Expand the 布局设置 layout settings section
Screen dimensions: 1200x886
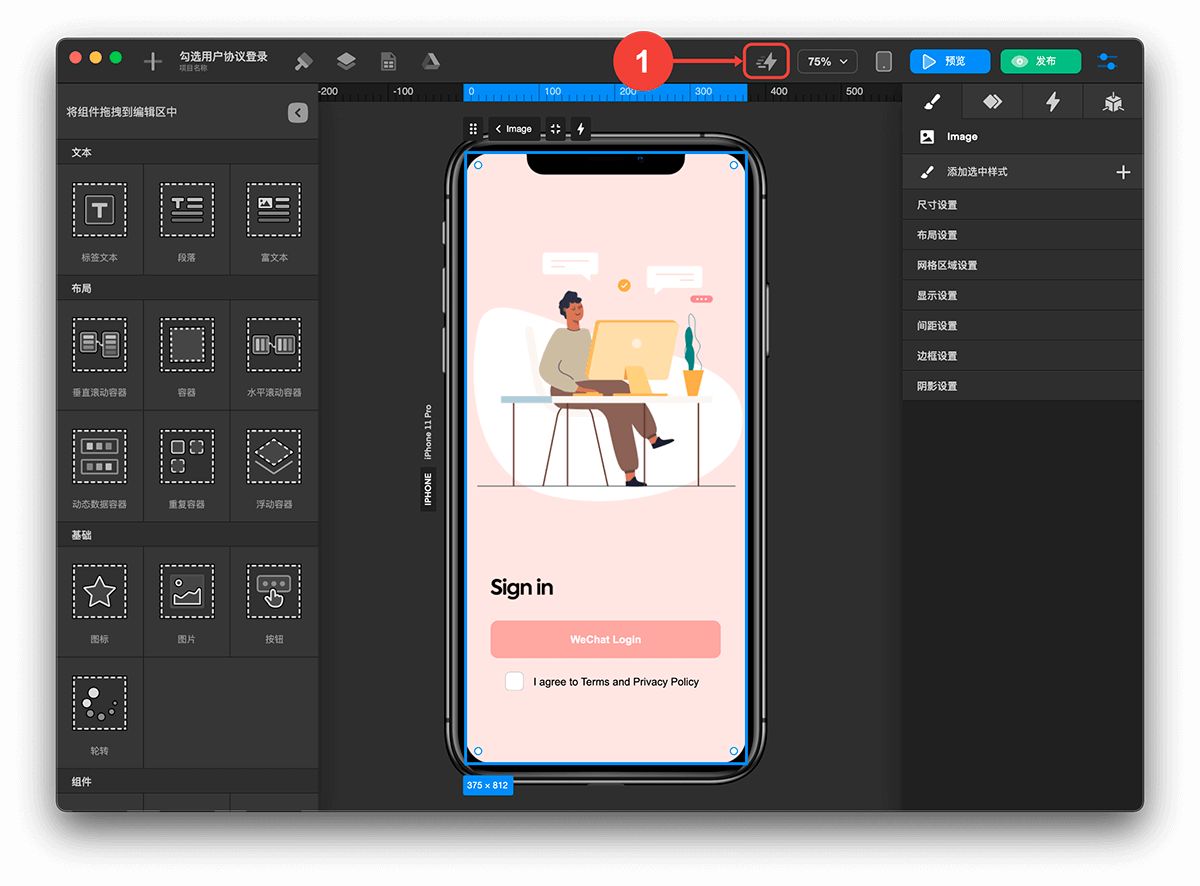click(x=1022, y=235)
